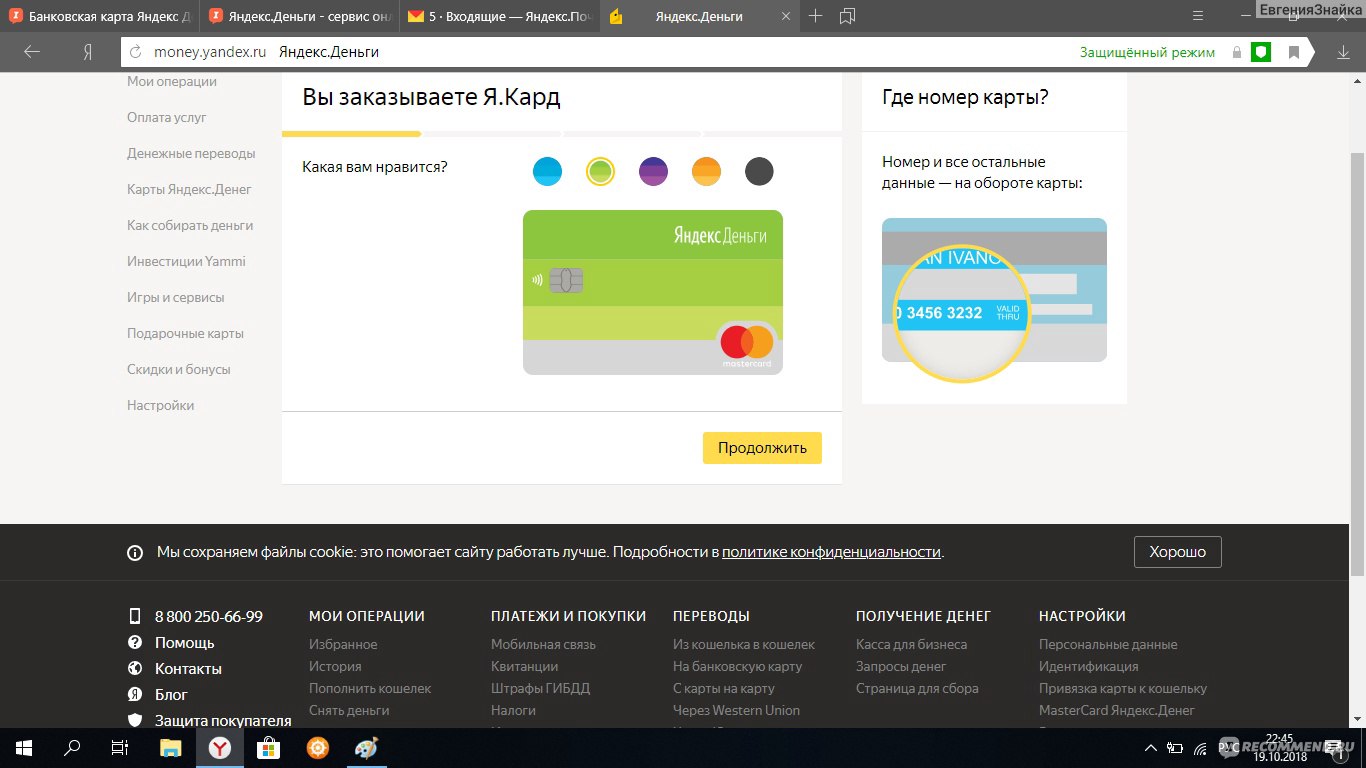Click the green card preview image

pyautogui.click(x=653, y=292)
